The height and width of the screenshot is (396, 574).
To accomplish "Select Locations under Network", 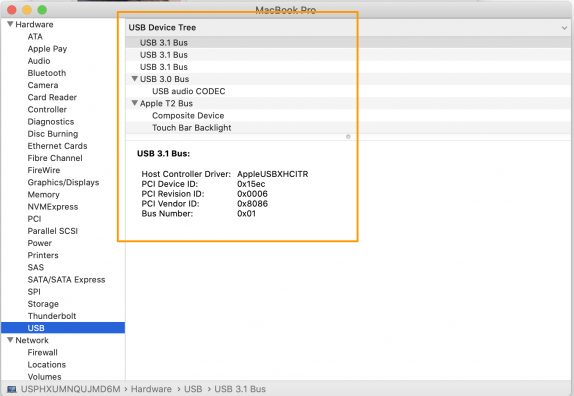I will coord(46,365).
